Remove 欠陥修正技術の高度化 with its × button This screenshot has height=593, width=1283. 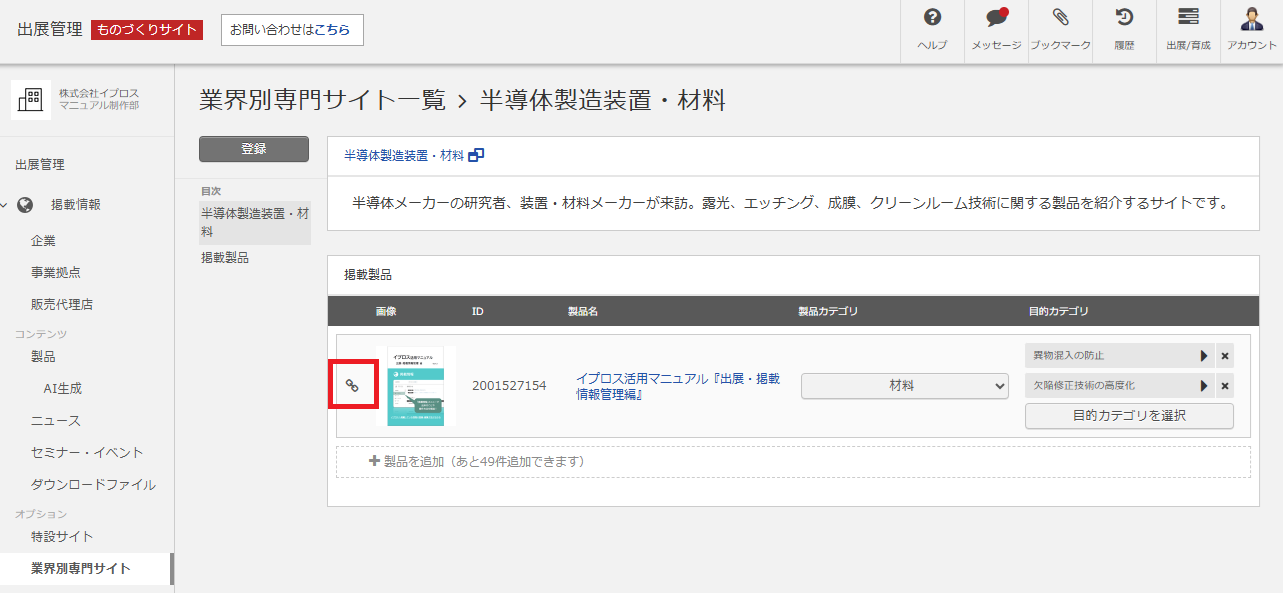click(x=1226, y=385)
